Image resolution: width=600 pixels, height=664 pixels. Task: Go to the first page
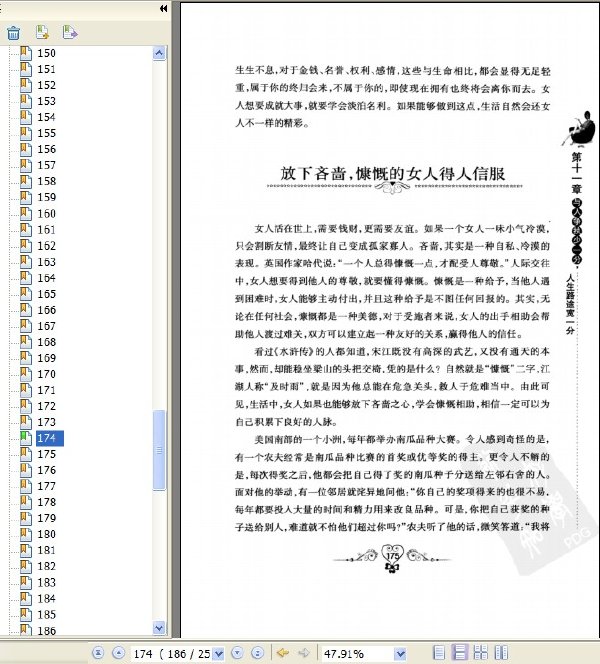[x=98, y=653]
